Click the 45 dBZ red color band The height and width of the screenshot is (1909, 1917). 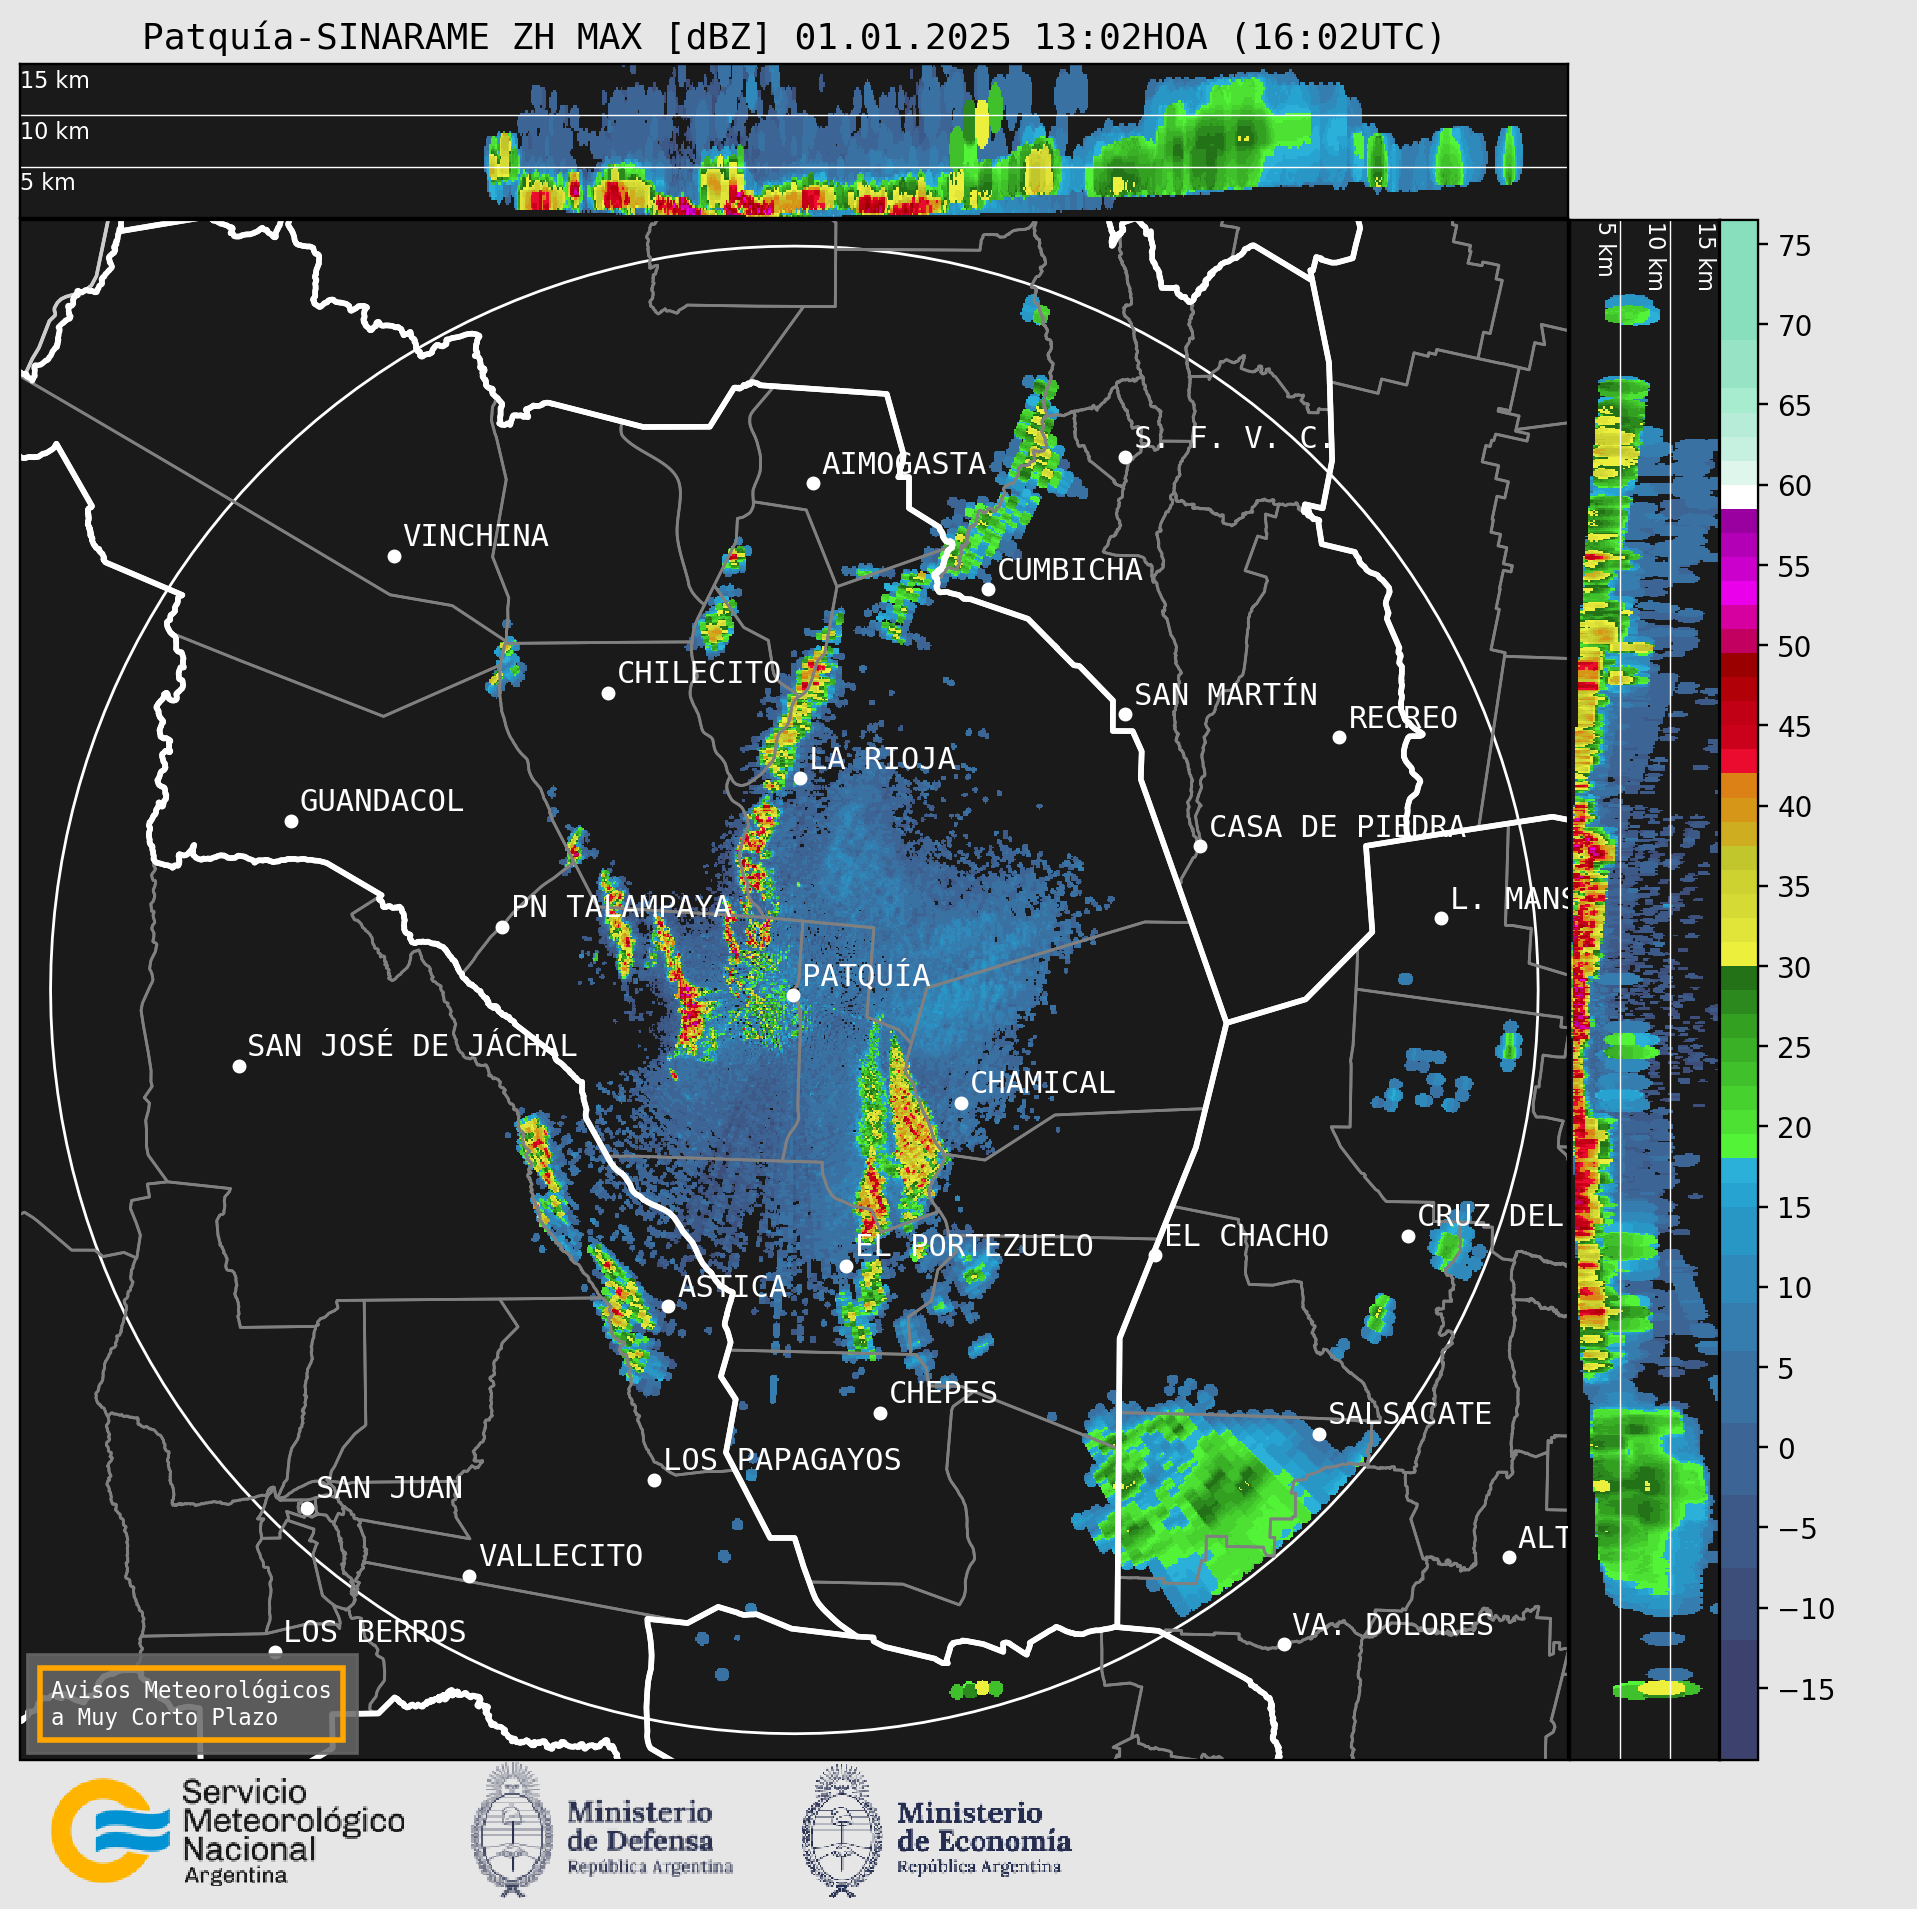[x=1739, y=726]
